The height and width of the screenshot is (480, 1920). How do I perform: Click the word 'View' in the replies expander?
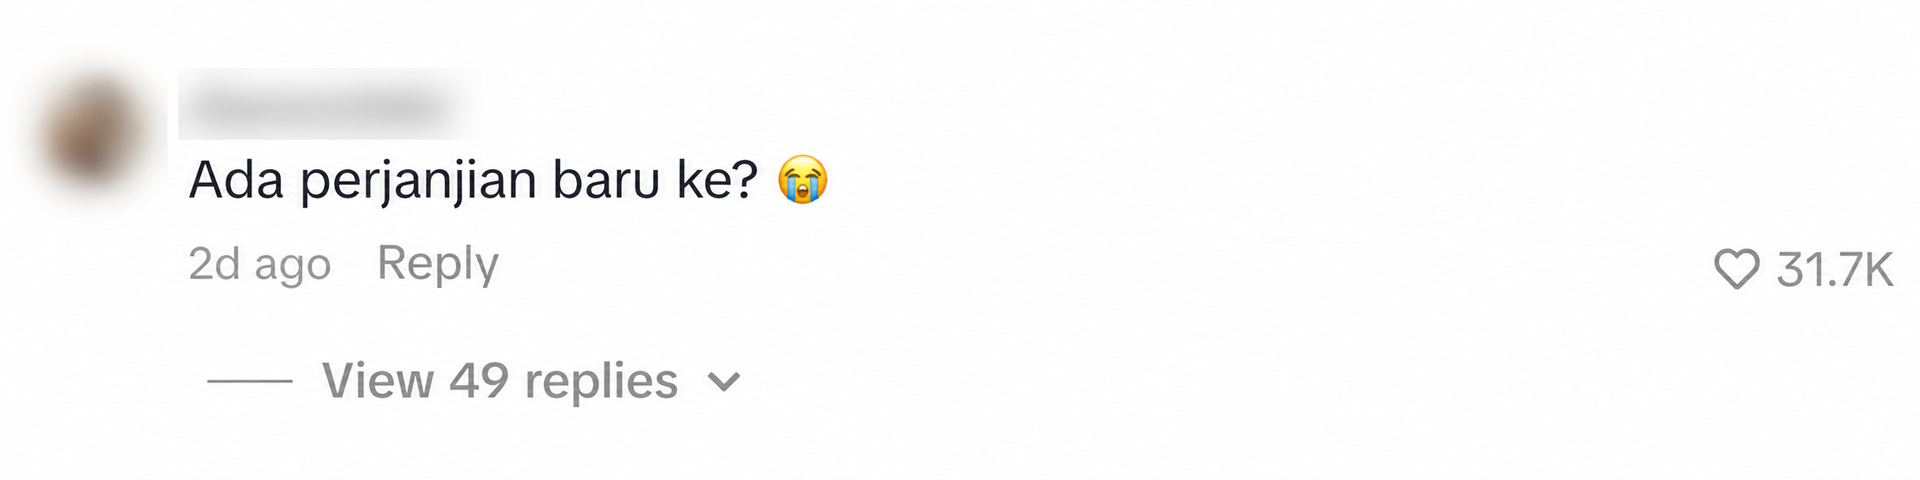378,381
